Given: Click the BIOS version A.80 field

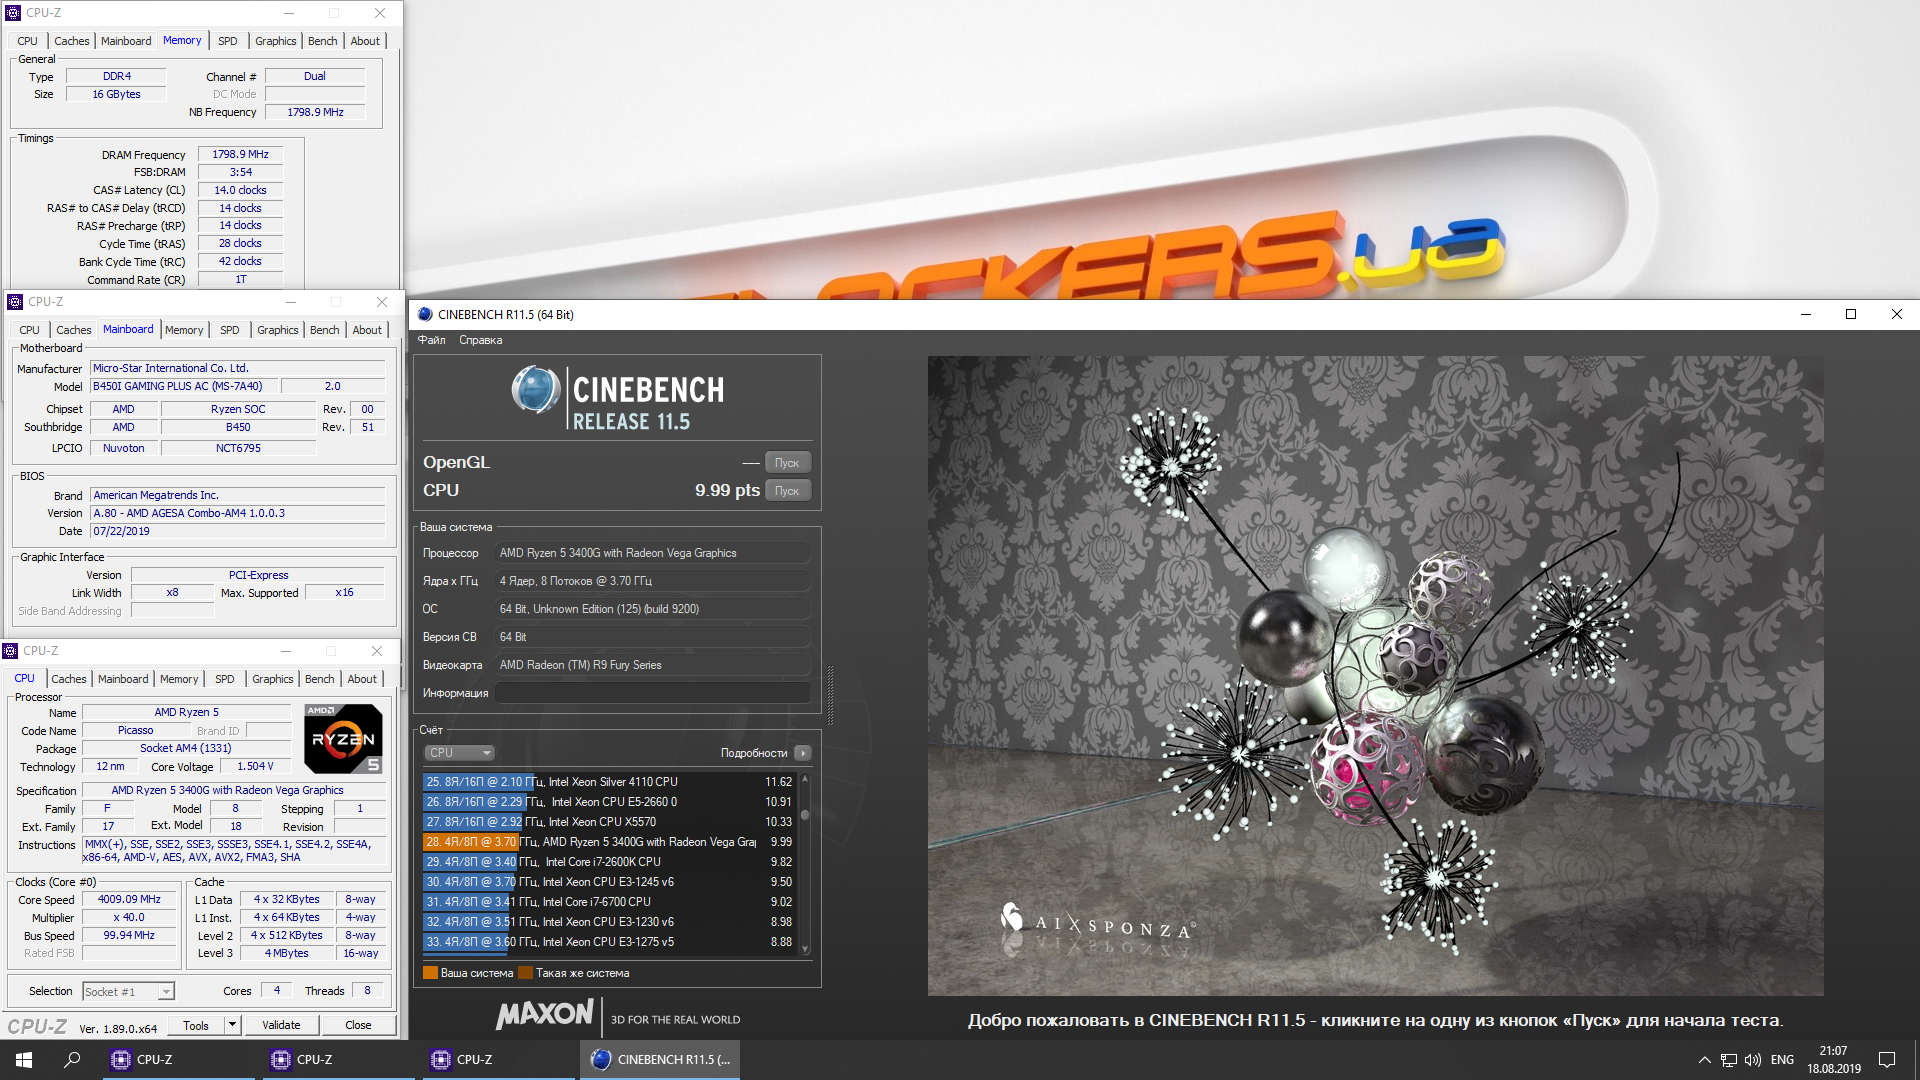Looking at the screenshot, I should (237, 513).
